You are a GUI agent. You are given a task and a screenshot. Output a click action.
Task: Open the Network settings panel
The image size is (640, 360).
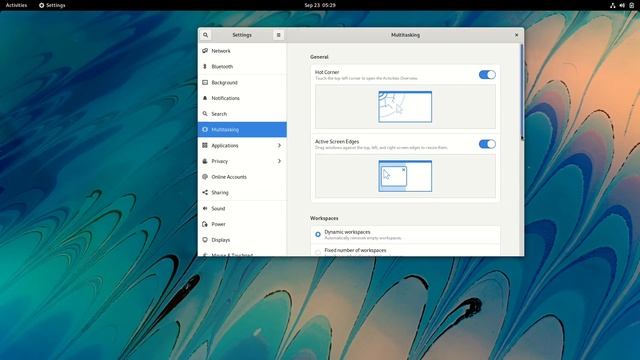(x=242, y=51)
